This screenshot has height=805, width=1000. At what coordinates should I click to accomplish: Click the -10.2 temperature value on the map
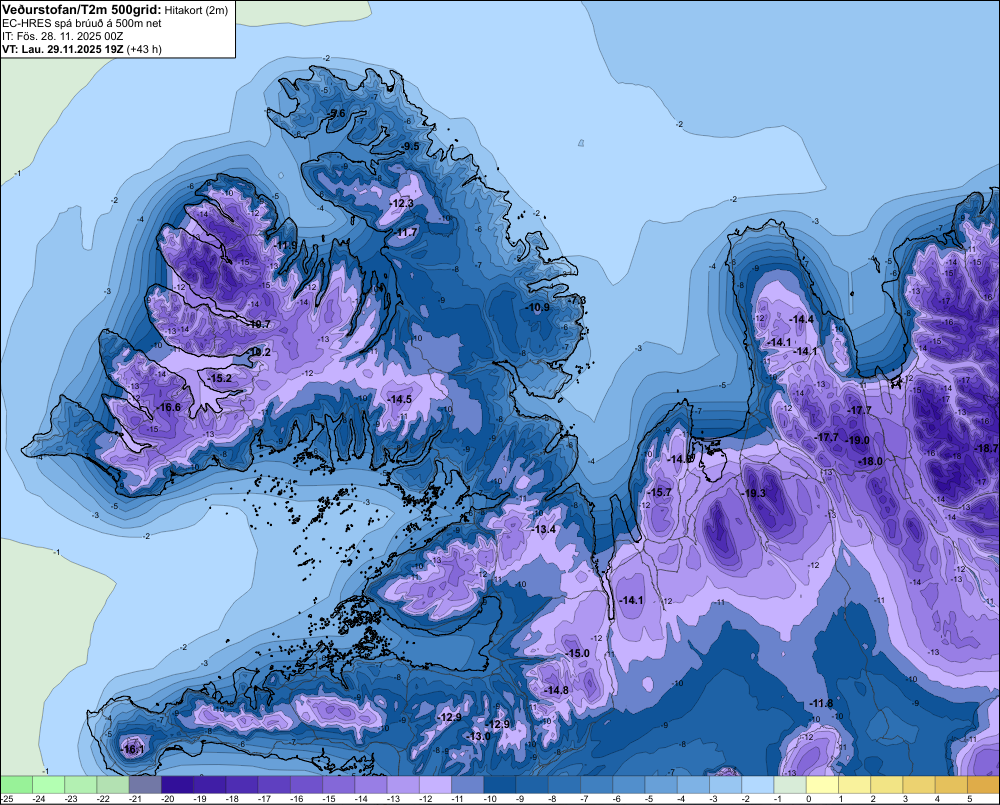[x=258, y=352]
